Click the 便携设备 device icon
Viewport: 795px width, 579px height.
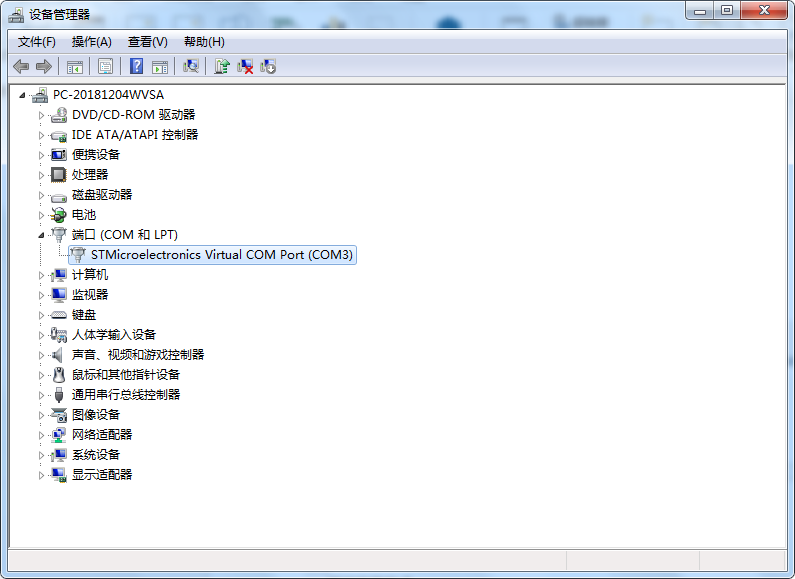click(59, 155)
